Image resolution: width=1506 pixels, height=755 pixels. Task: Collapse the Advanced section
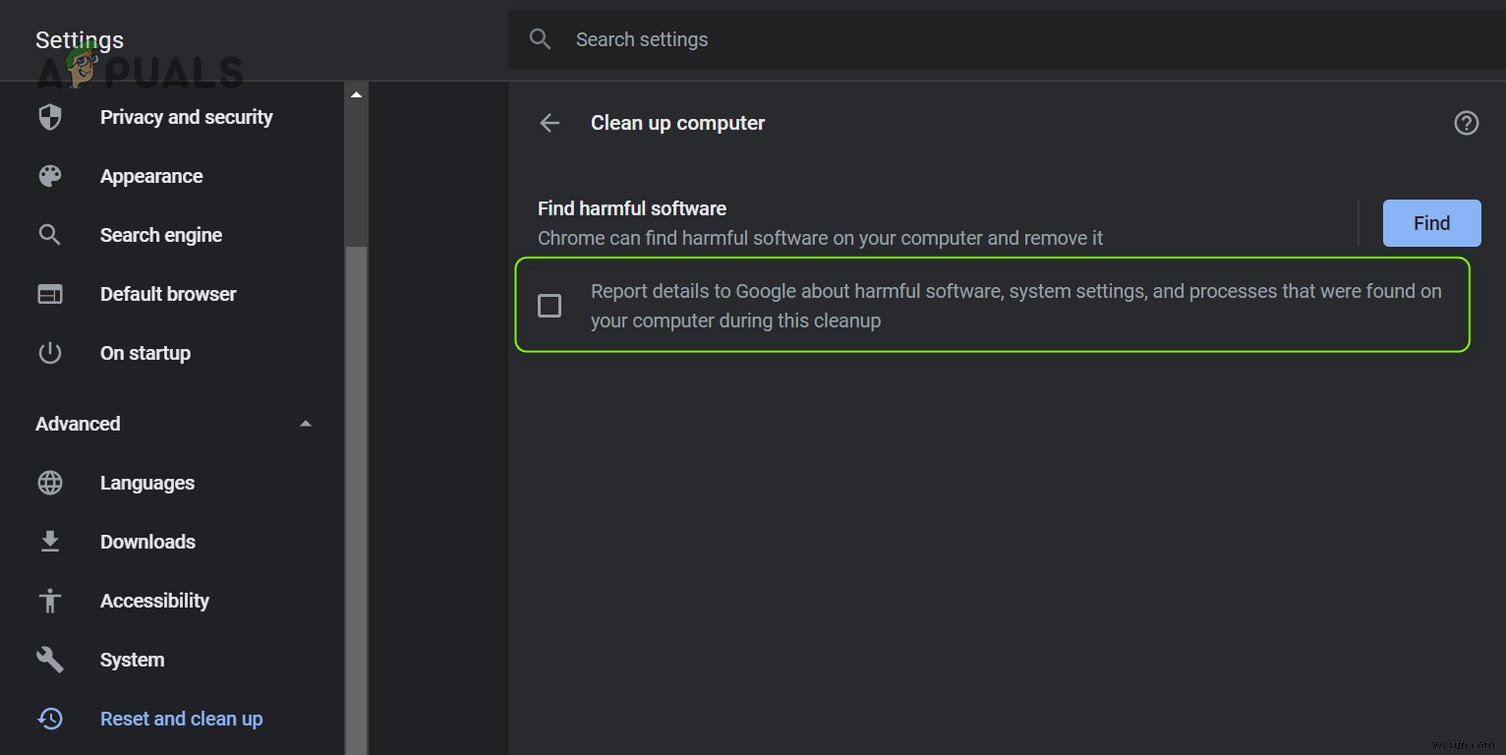point(305,423)
